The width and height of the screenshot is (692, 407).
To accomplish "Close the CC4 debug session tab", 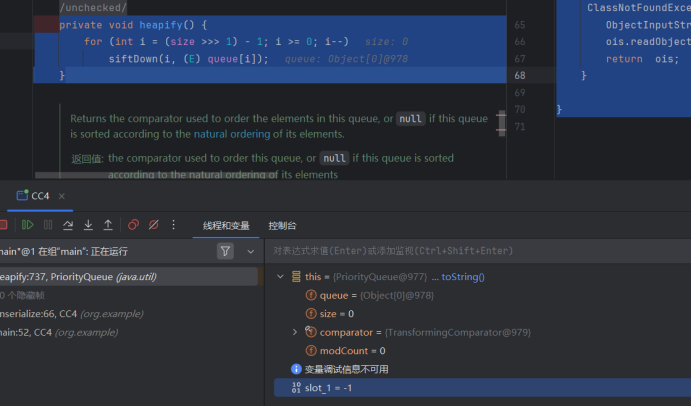I will point(61,196).
